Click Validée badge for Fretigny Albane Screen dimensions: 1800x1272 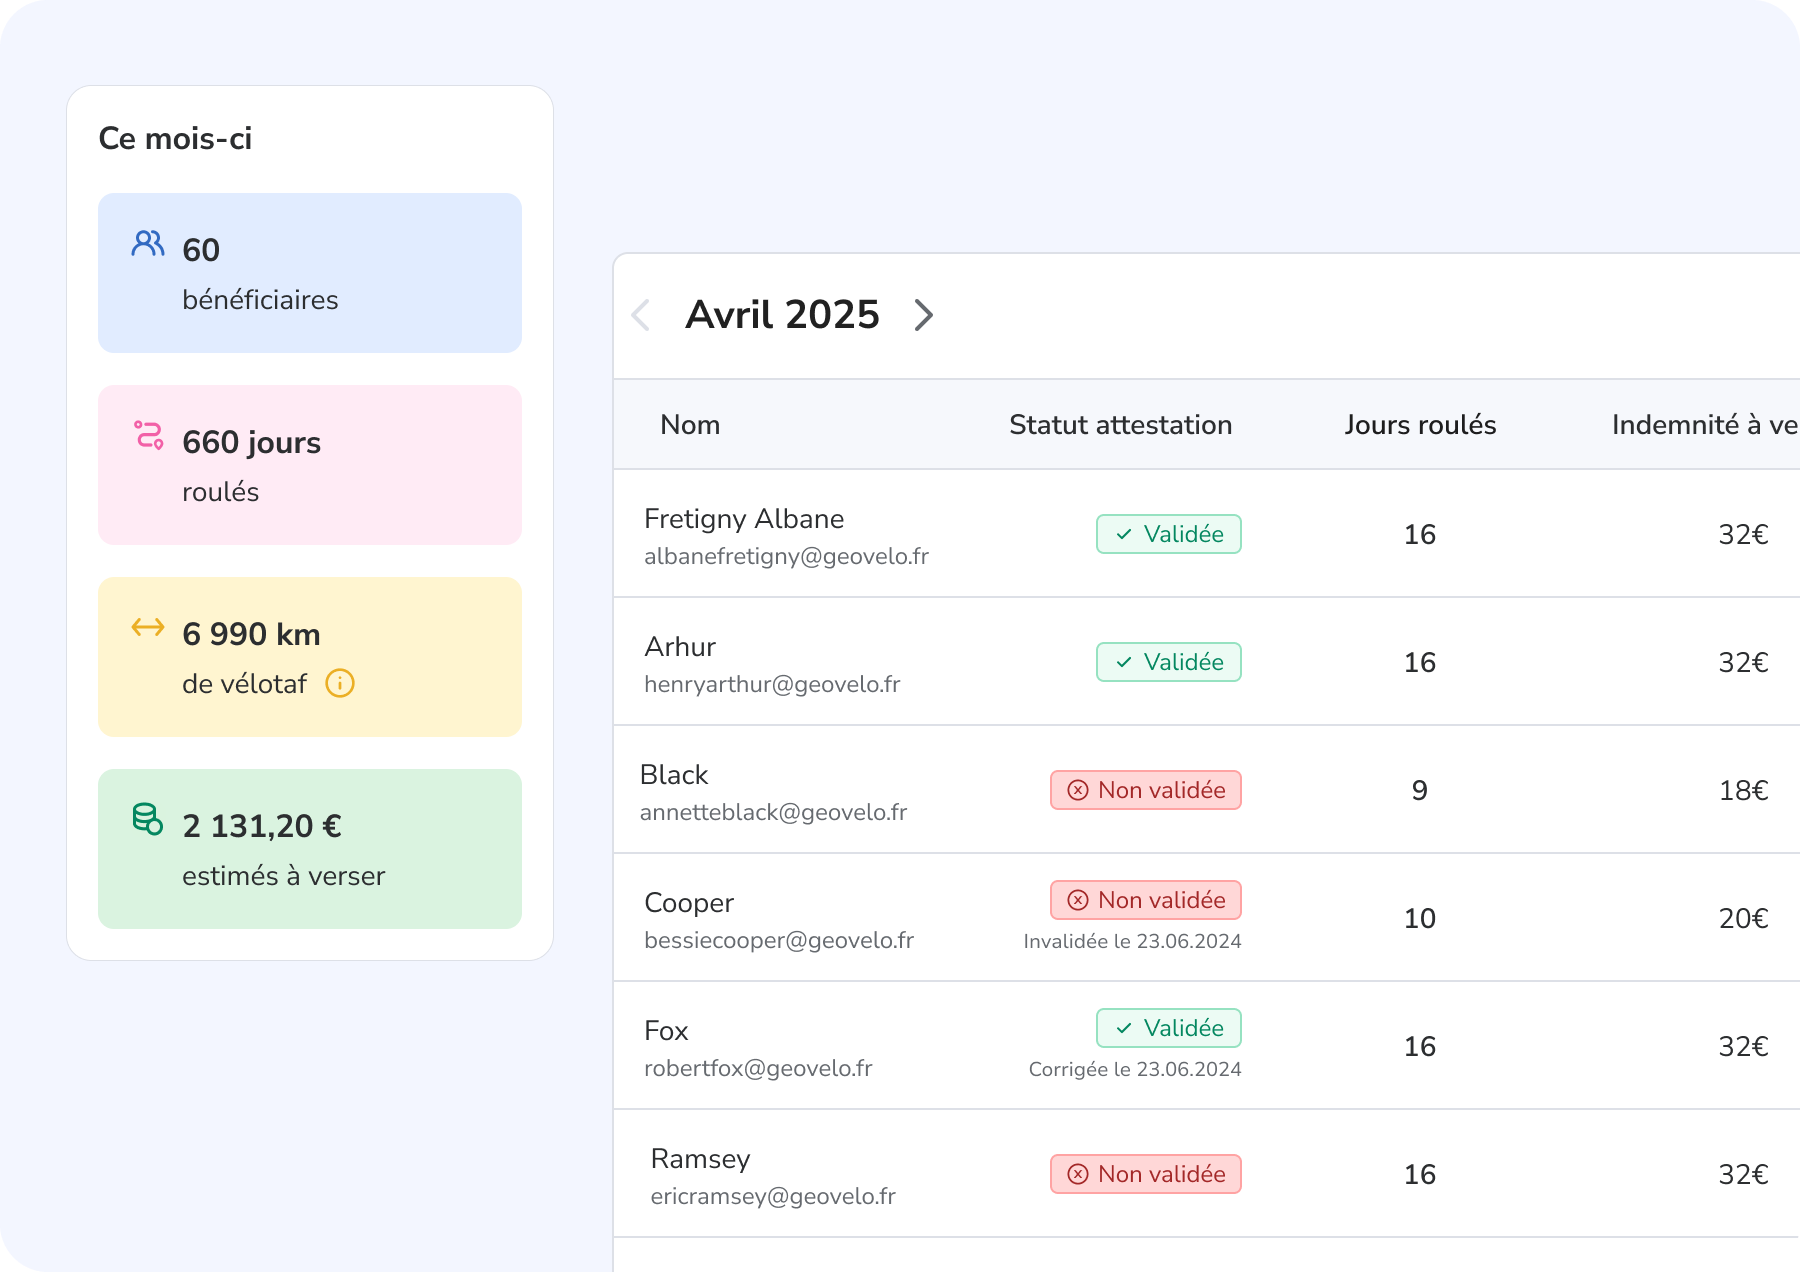1169,534
